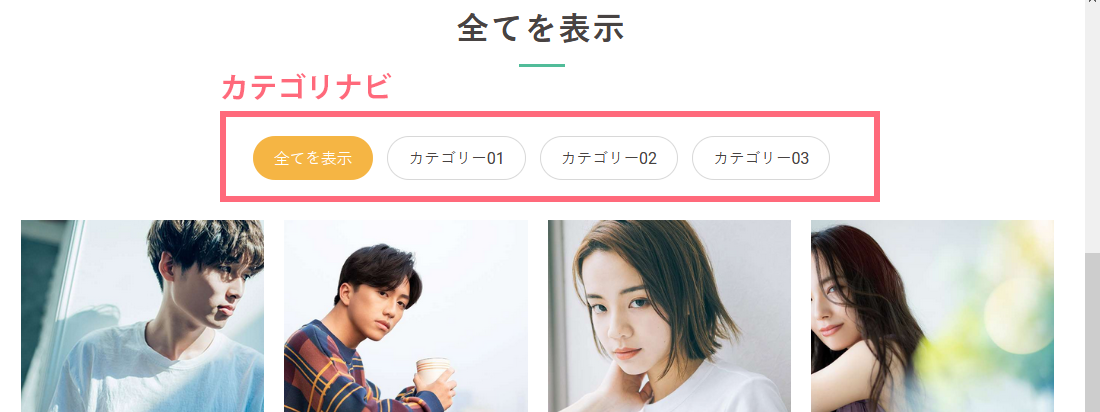View the short bob-haired woman photo

pos(669,316)
